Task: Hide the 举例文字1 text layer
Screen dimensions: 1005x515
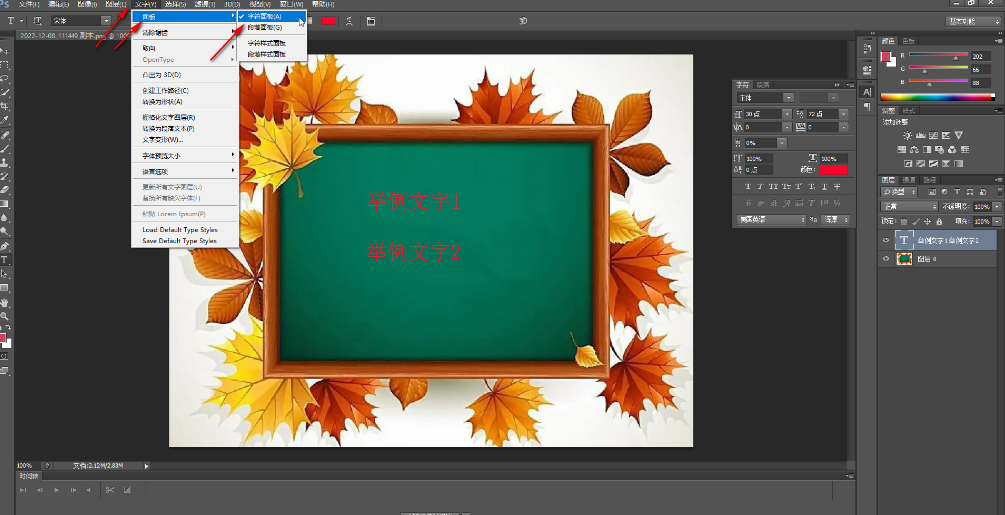Action: (x=886, y=240)
